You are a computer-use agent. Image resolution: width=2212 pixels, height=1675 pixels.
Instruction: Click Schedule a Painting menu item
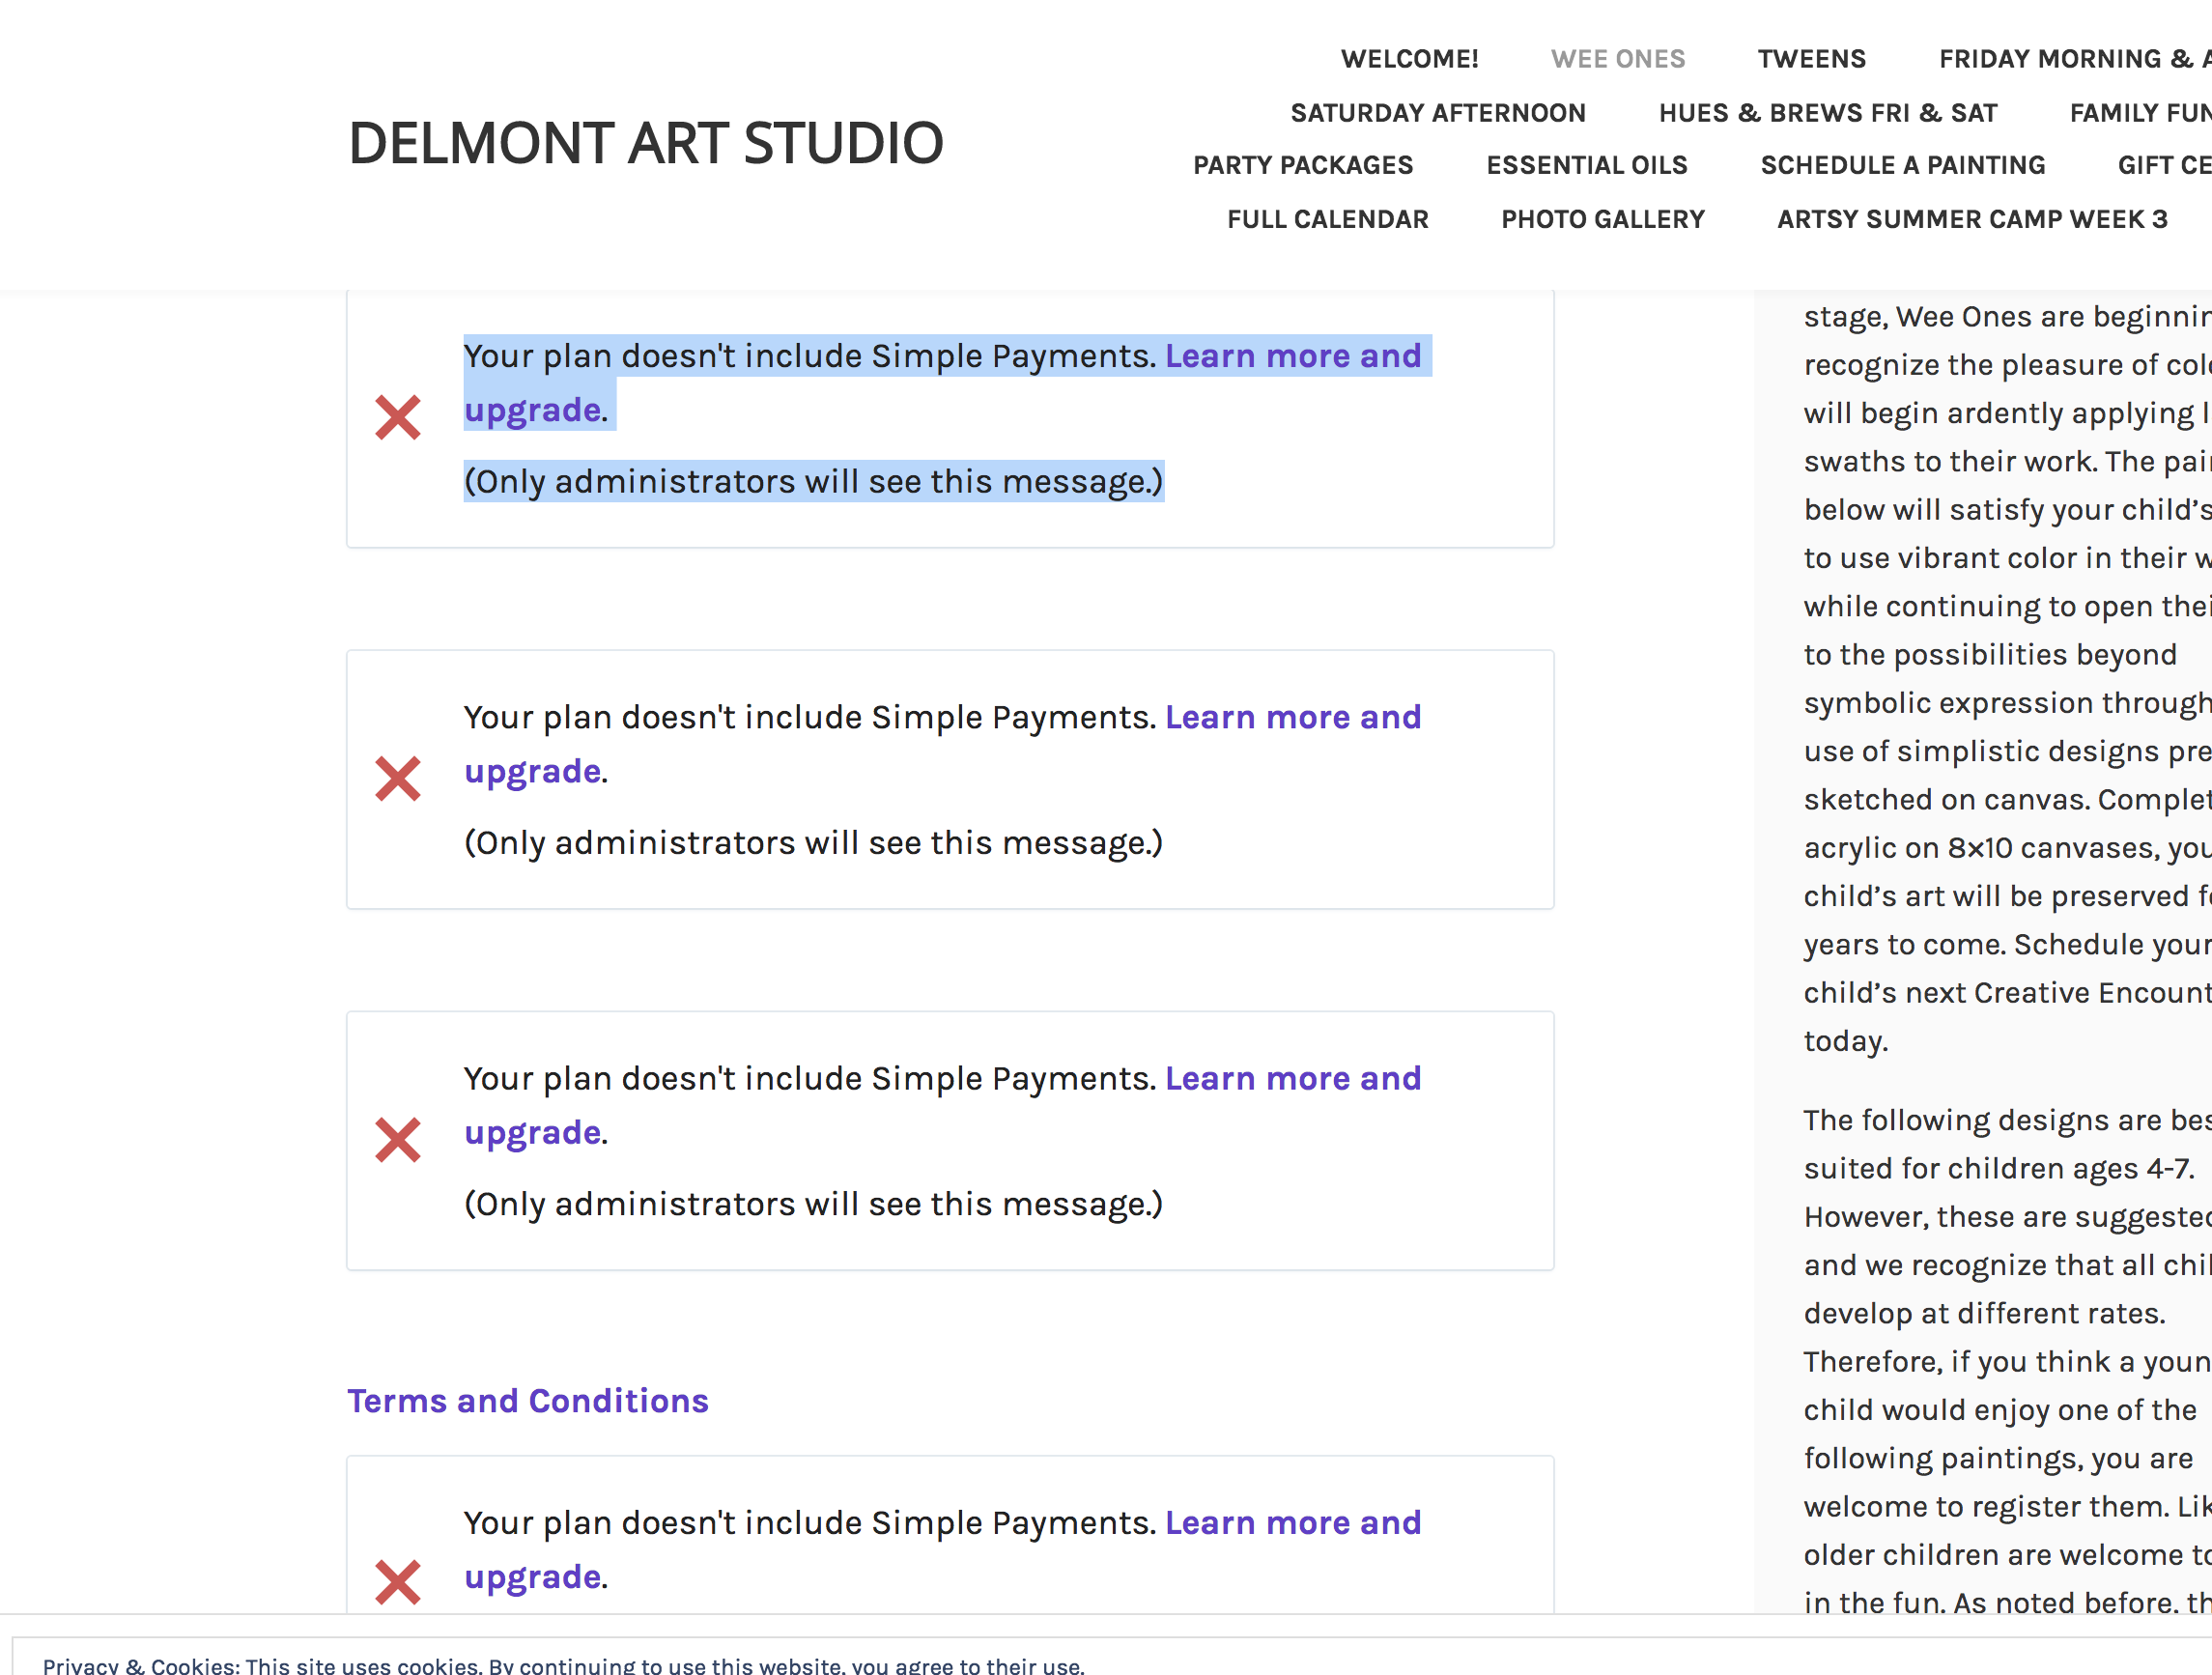point(1902,165)
